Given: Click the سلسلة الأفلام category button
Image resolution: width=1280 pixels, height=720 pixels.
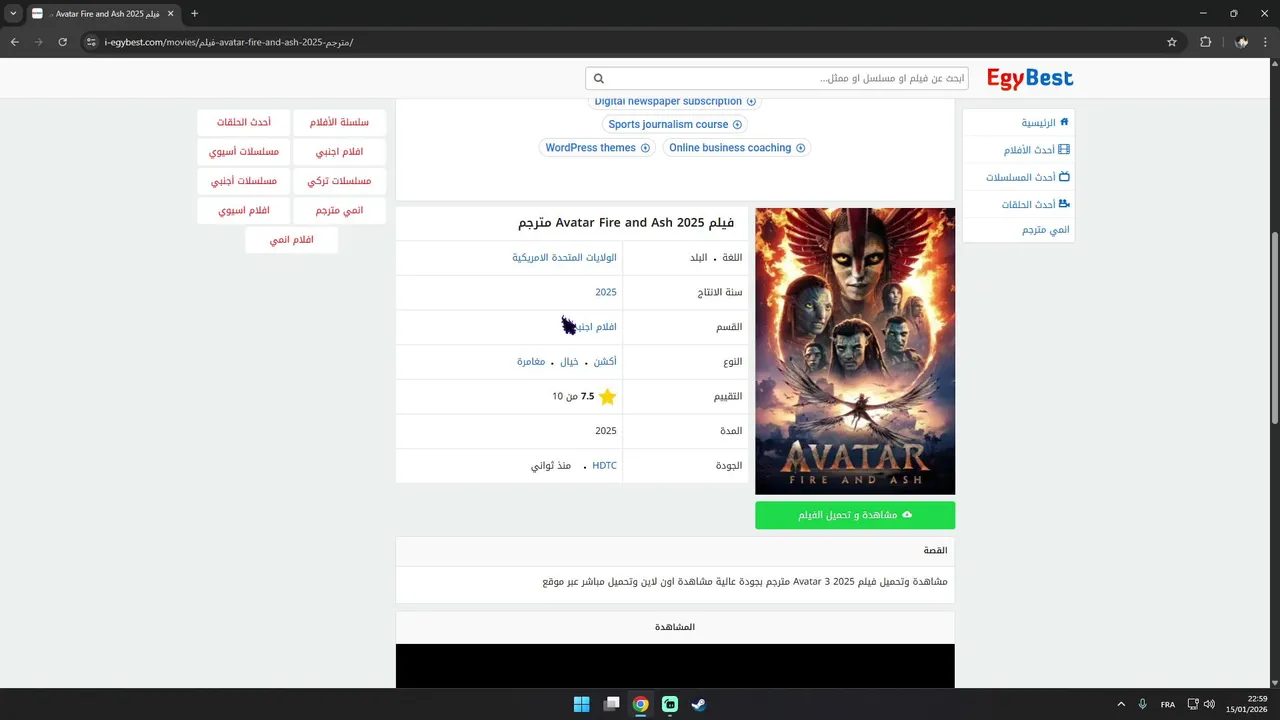Looking at the screenshot, I should coord(340,123).
